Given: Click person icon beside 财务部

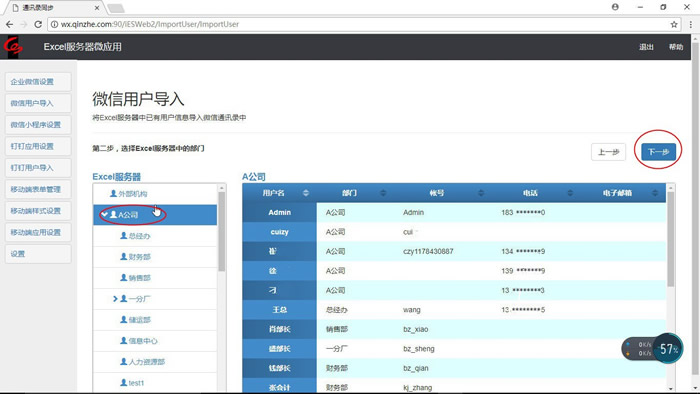Looking at the screenshot, I should [x=124, y=257].
